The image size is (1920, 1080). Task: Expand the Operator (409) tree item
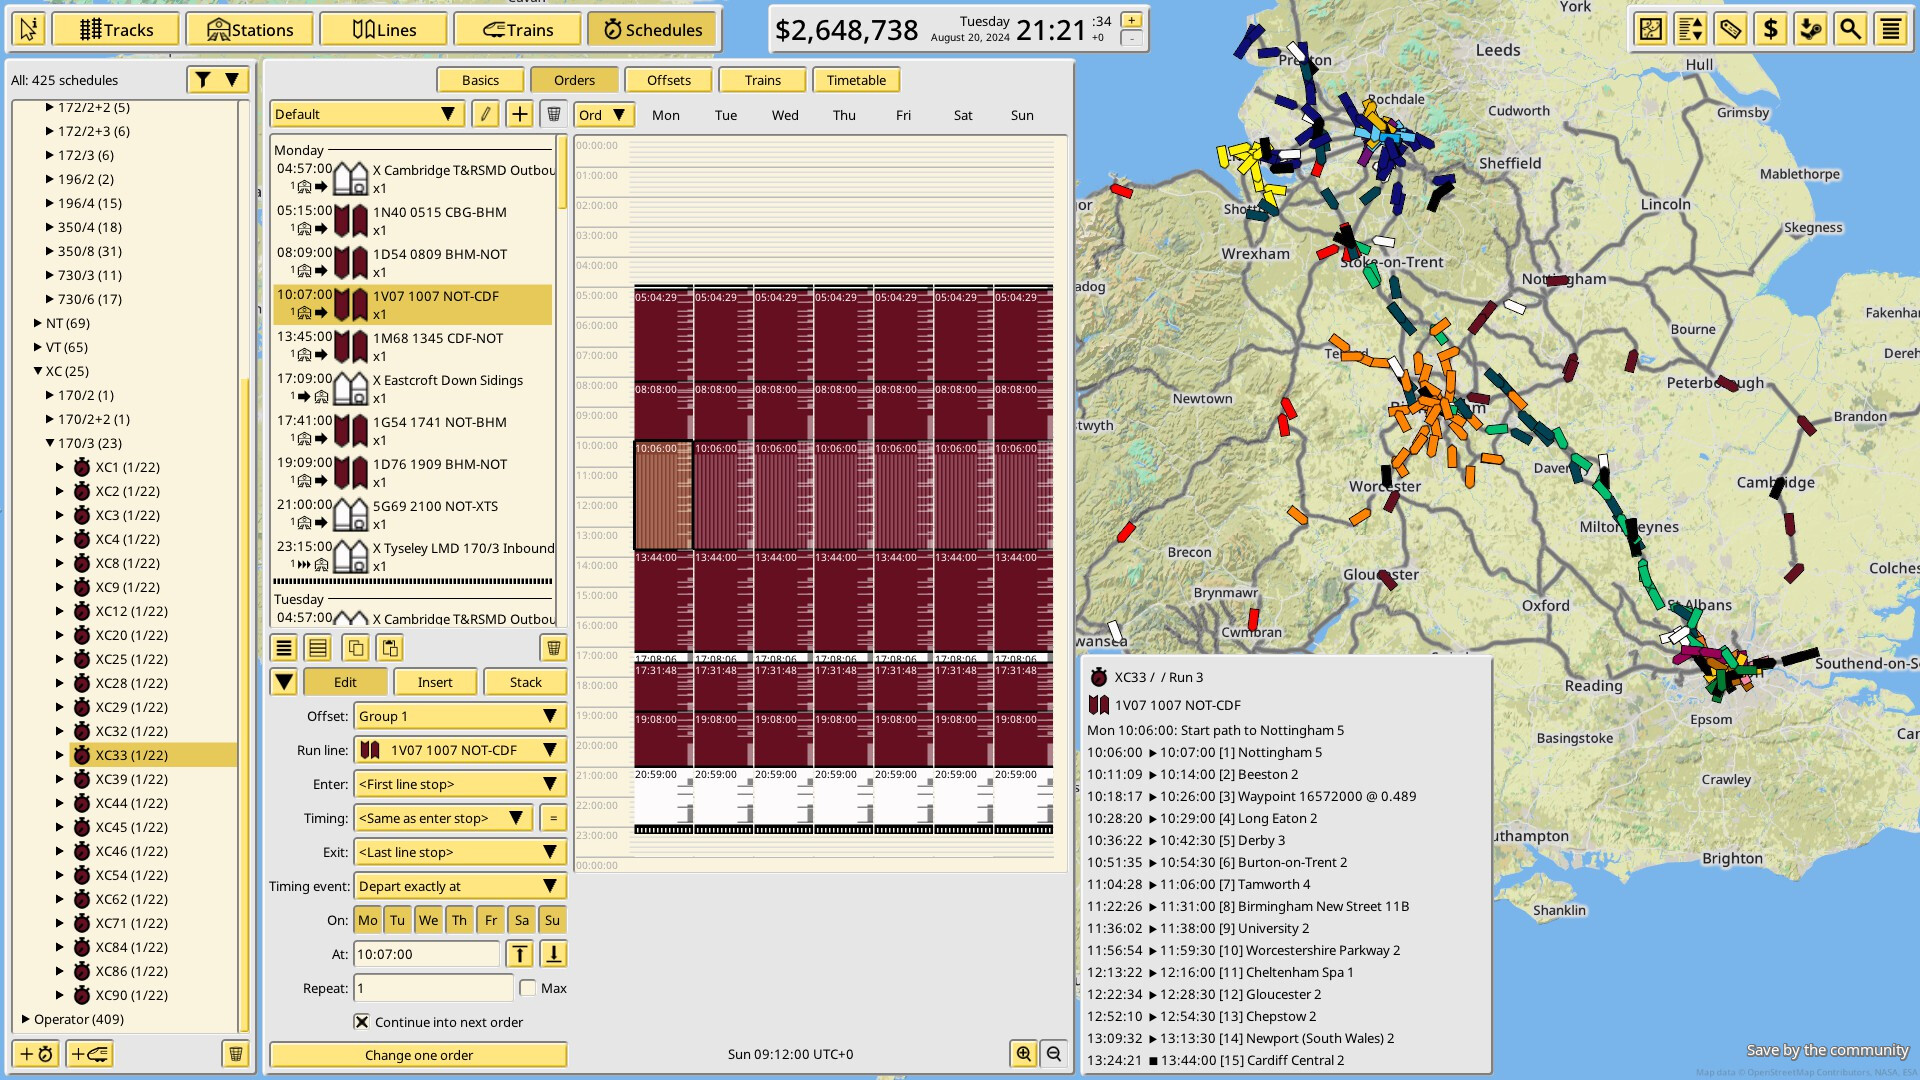click(26, 1019)
